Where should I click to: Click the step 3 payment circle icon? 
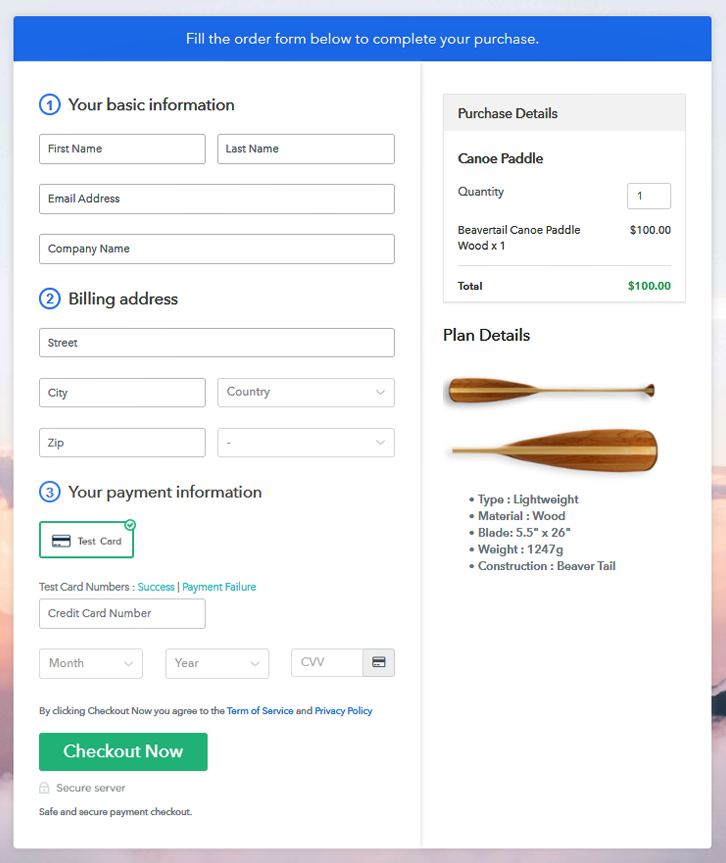click(50, 492)
